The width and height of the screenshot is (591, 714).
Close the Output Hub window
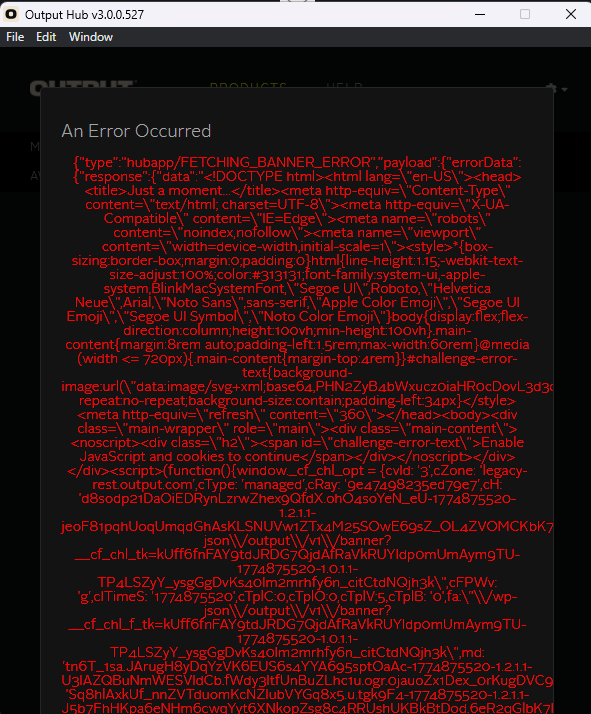[571, 14]
